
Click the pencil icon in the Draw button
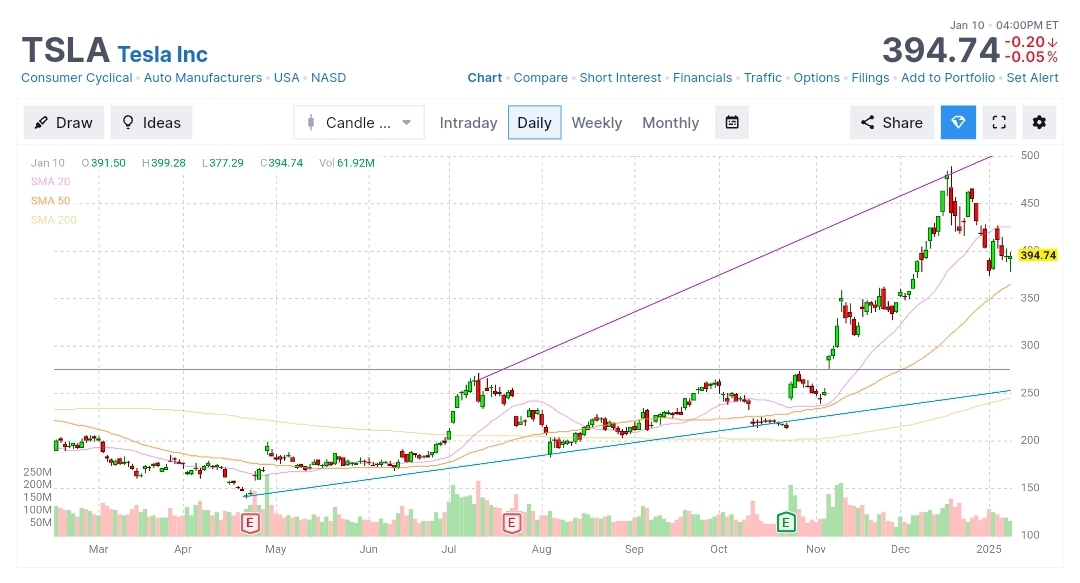41,123
